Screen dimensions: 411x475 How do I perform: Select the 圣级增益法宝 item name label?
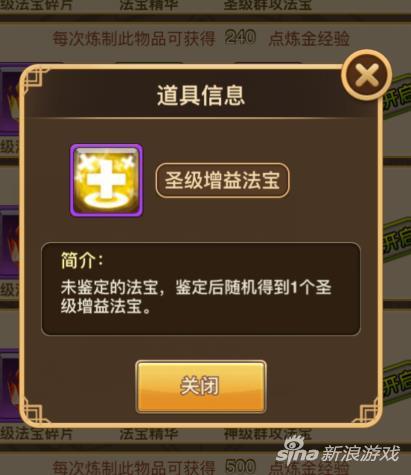point(222,180)
